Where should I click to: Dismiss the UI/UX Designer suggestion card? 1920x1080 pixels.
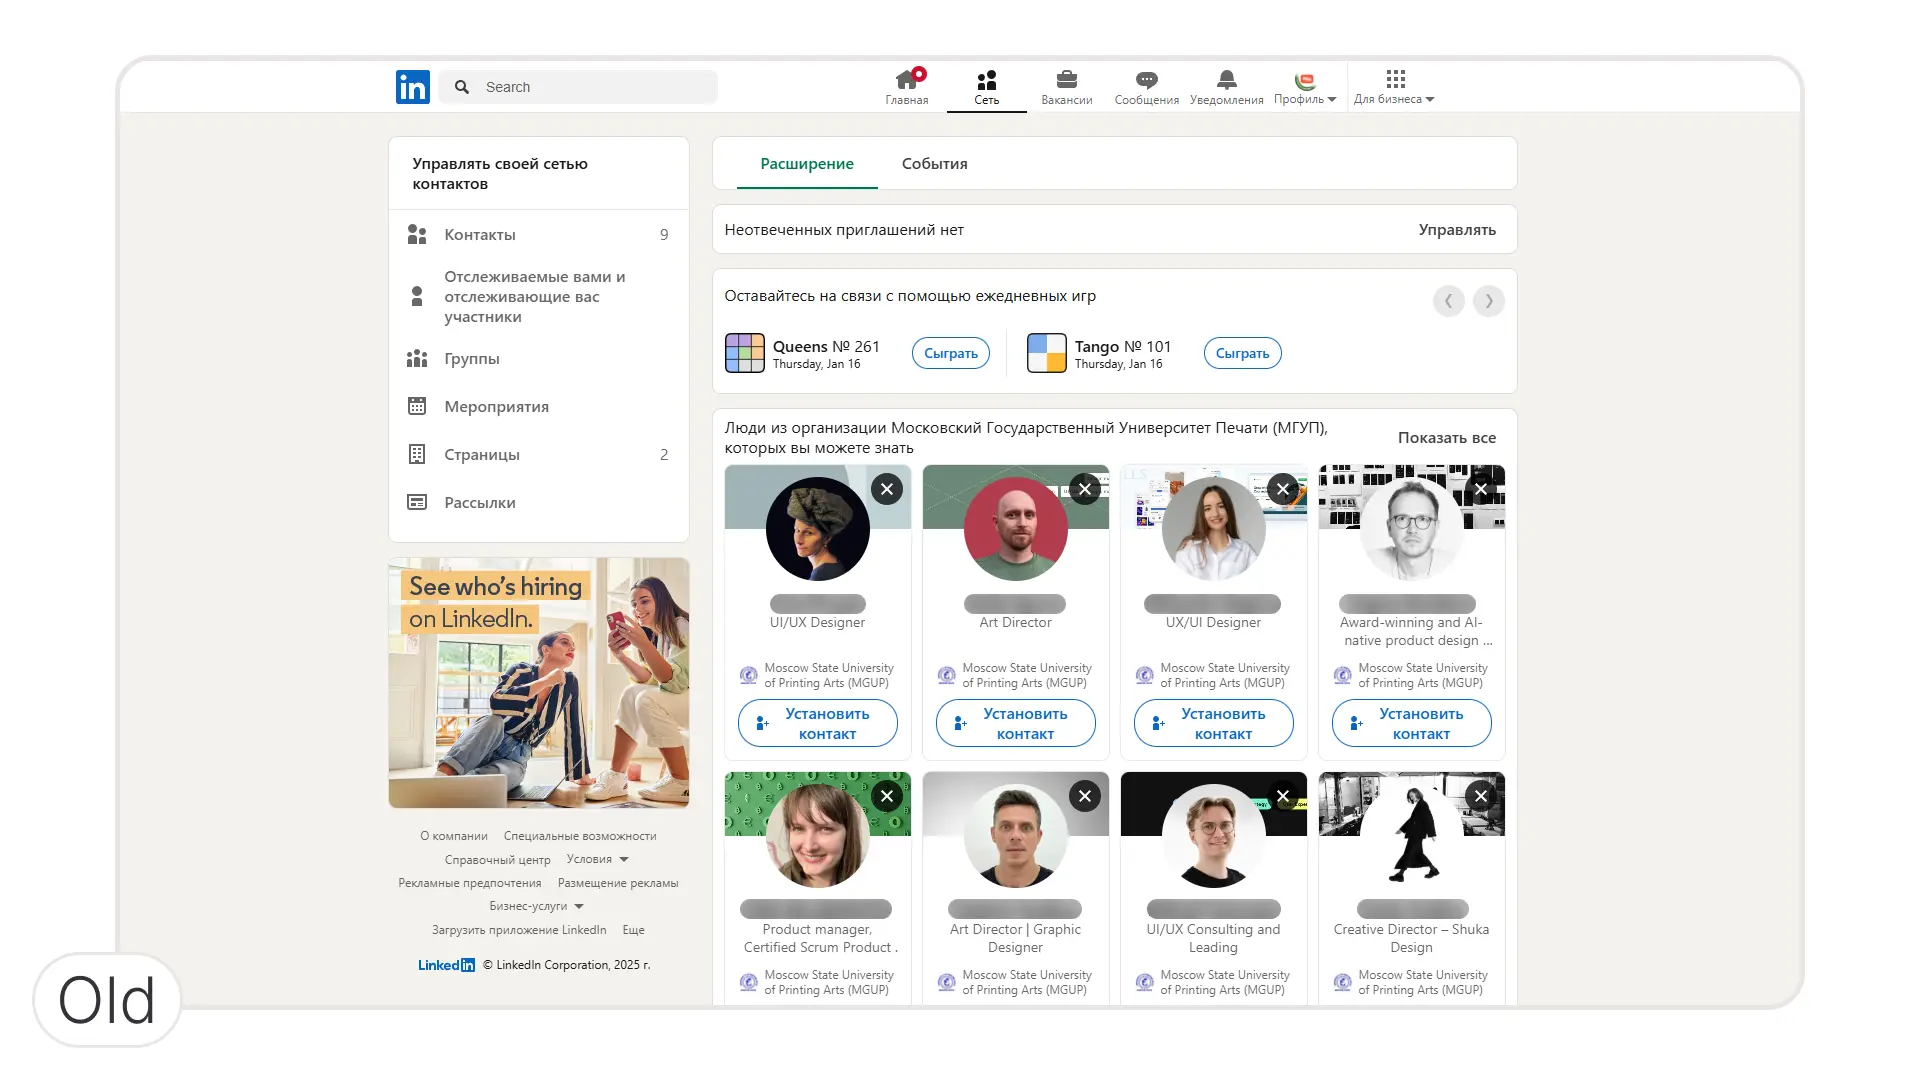pos(886,489)
